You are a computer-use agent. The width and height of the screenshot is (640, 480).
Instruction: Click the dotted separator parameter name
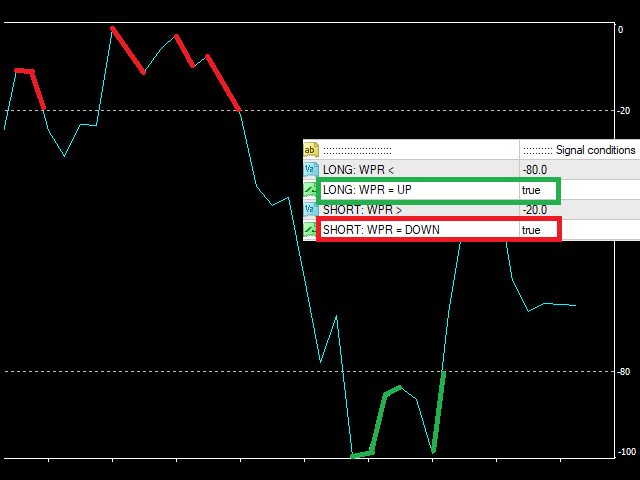(x=357, y=151)
